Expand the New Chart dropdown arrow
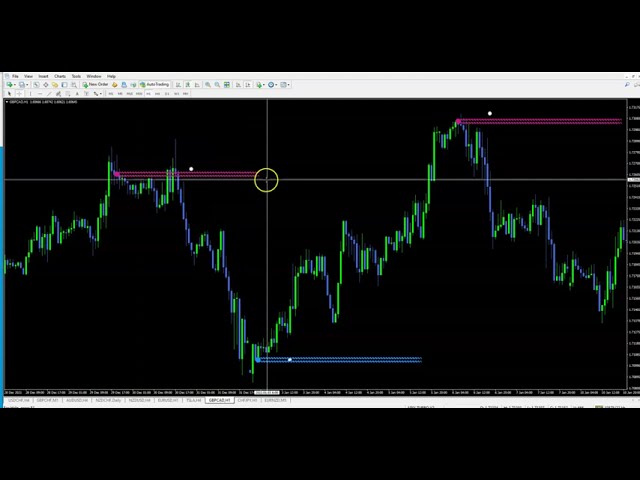This screenshot has width=640, height=480. click(x=15, y=85)
